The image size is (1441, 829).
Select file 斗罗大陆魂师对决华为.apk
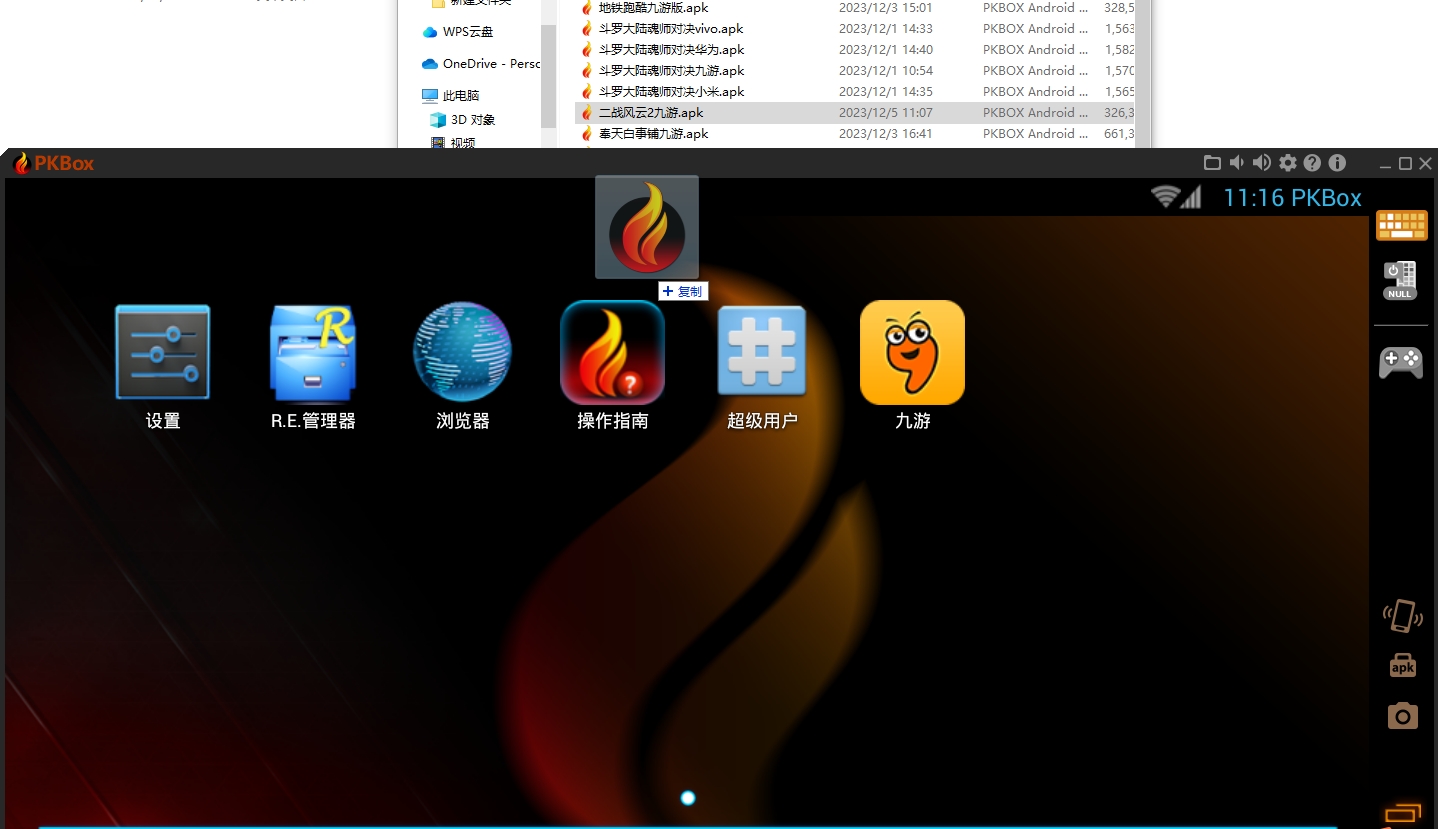(x=671, y=50)
